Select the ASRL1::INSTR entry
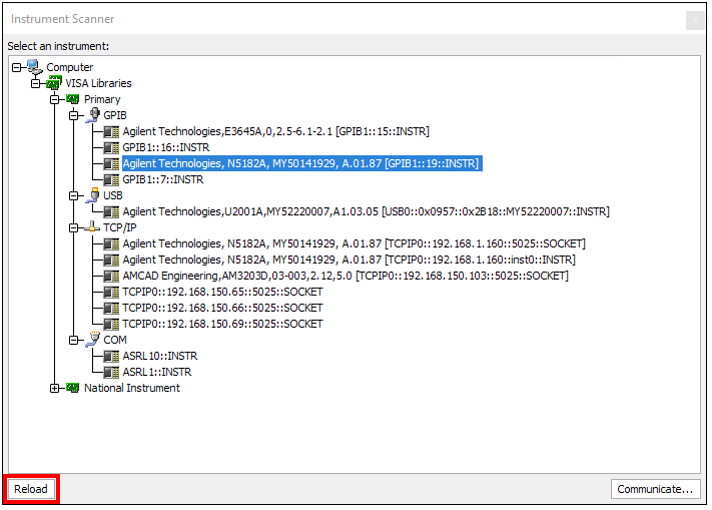The image size is (712, 510). pyautogui.click(x=157, y=372)
